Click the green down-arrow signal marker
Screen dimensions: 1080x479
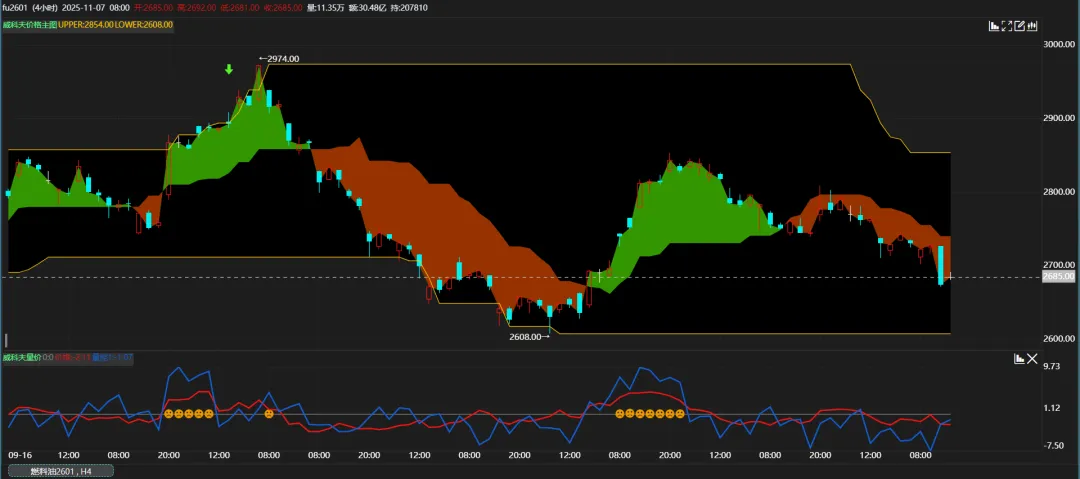229,69
